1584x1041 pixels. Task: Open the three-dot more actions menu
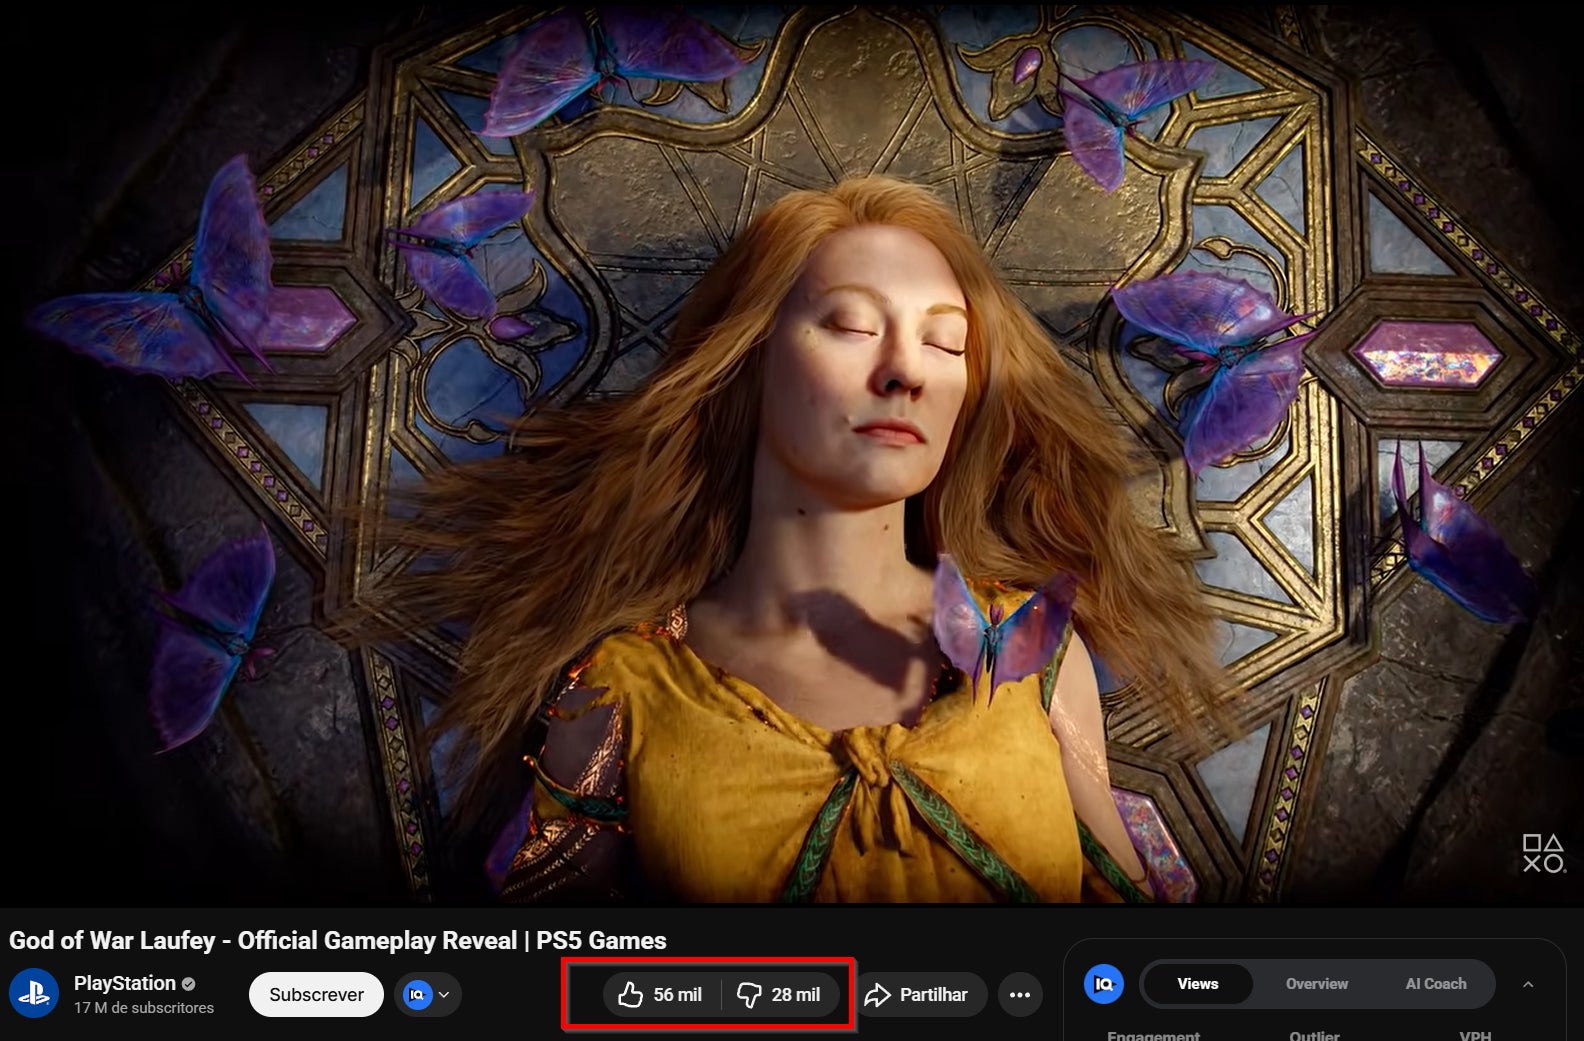click(x=1020, y=995)
